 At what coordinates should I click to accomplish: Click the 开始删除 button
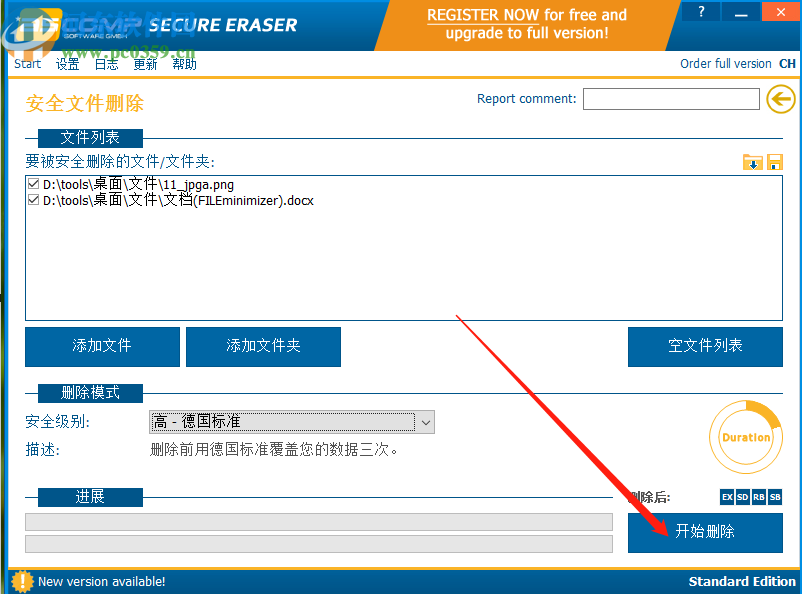(705, 532)
